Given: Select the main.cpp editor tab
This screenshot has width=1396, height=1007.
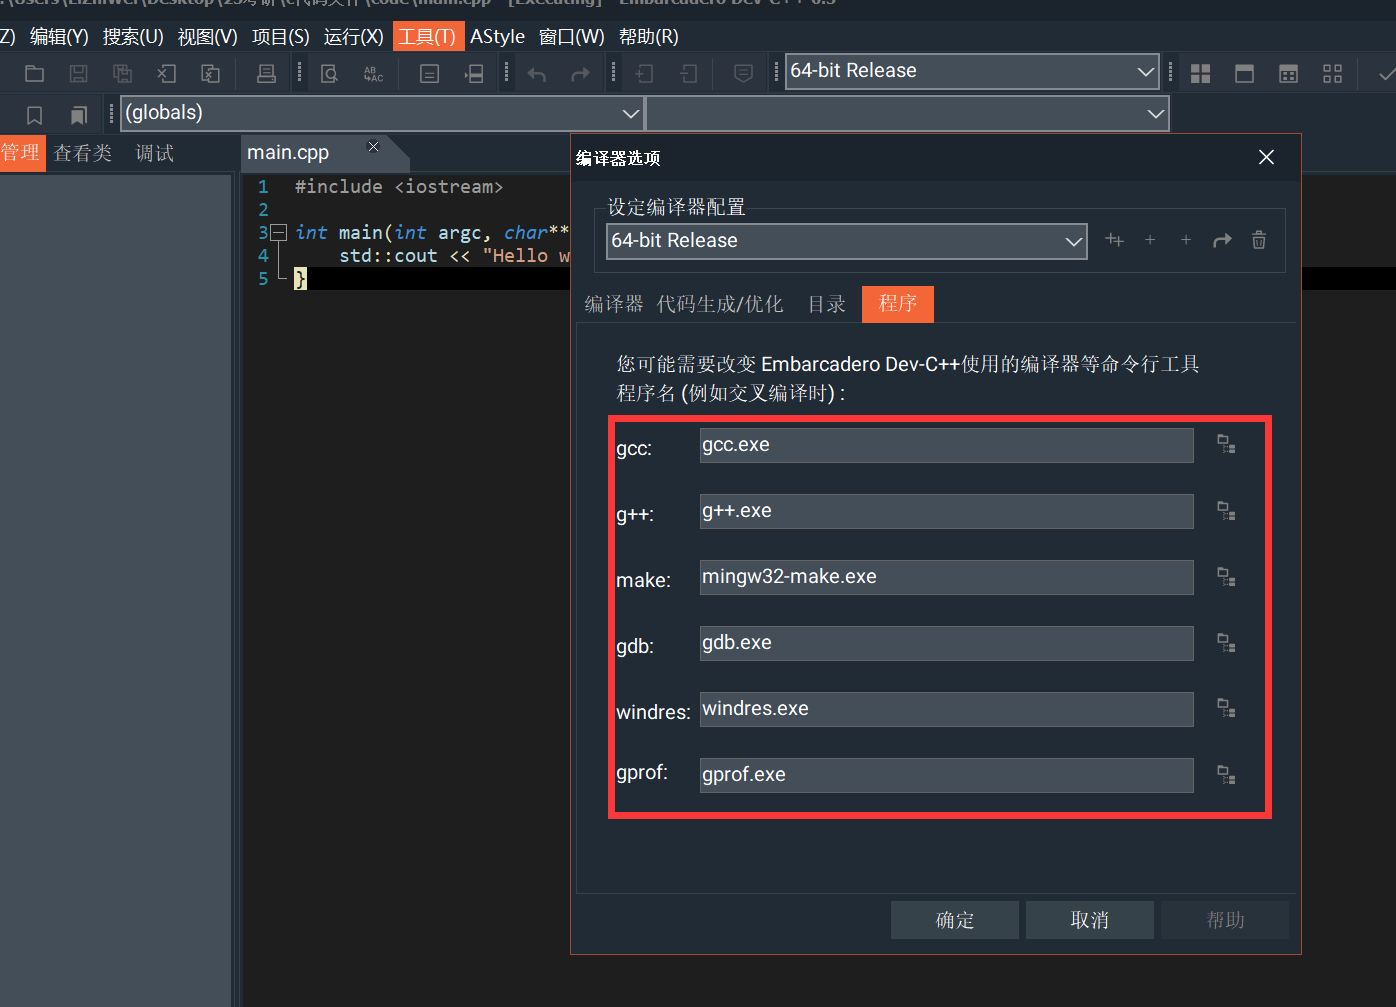Looking at the screenshot, I should (x=289, y=153).
